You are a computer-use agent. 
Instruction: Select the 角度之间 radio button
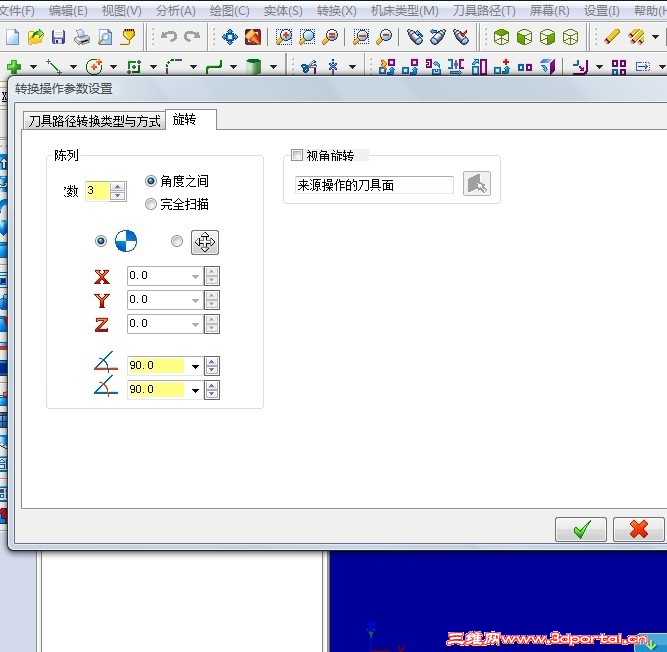click(x=151, y=181)
